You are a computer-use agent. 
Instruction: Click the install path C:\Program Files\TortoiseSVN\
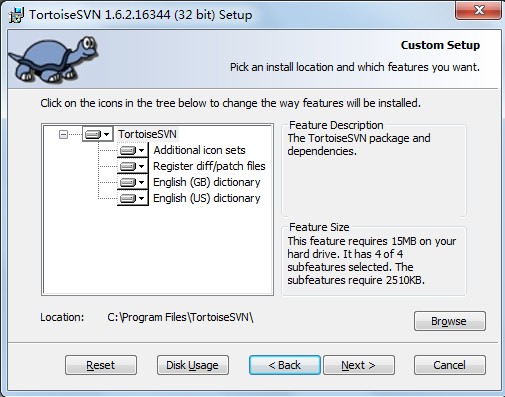tap(180, 317)
